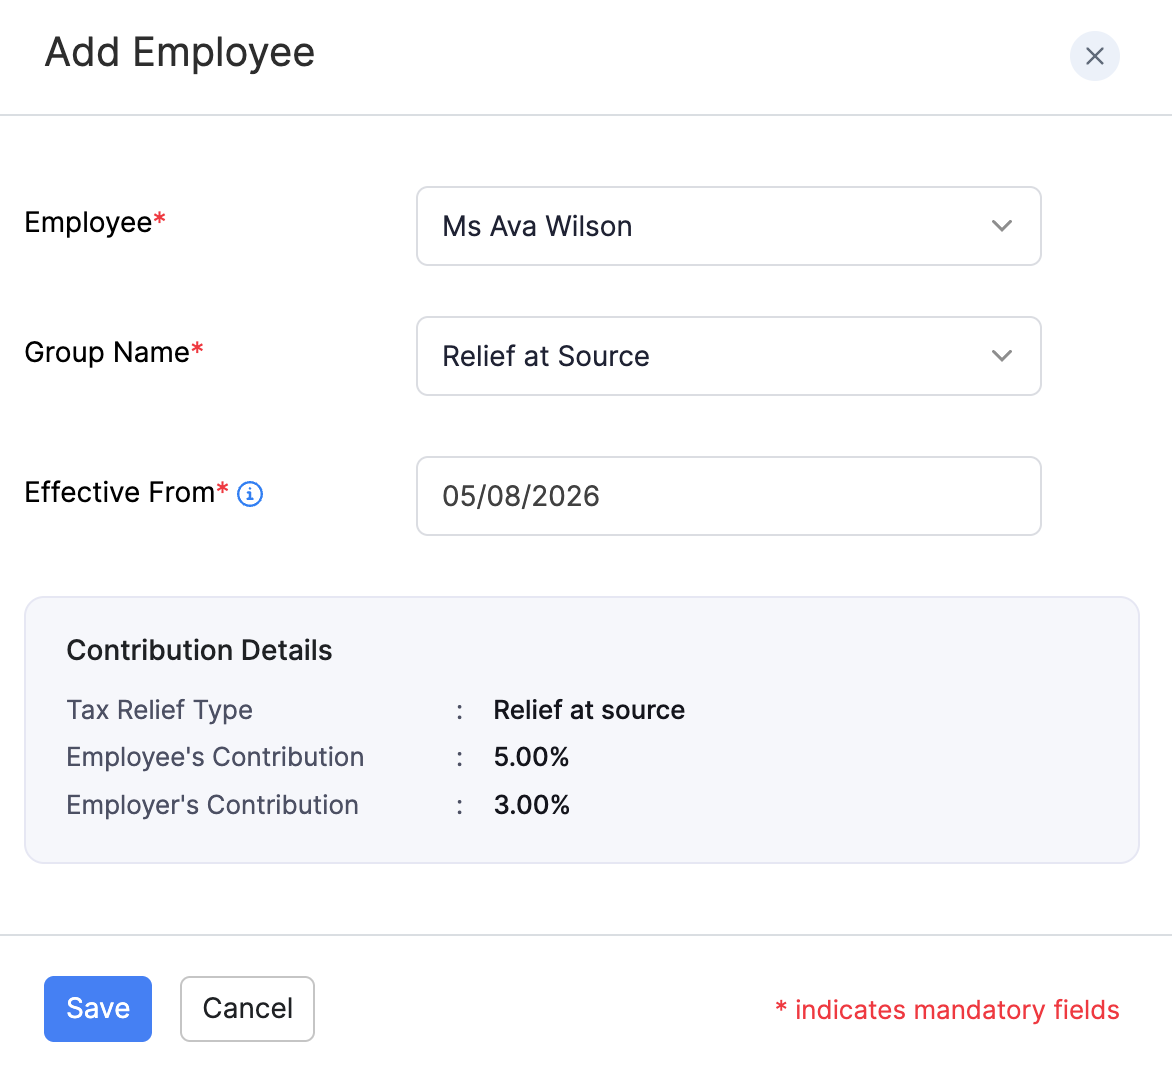The image size is (1172, 1070).
Task: Cancel adding the employee
Action: click(x=247, y=1009)
